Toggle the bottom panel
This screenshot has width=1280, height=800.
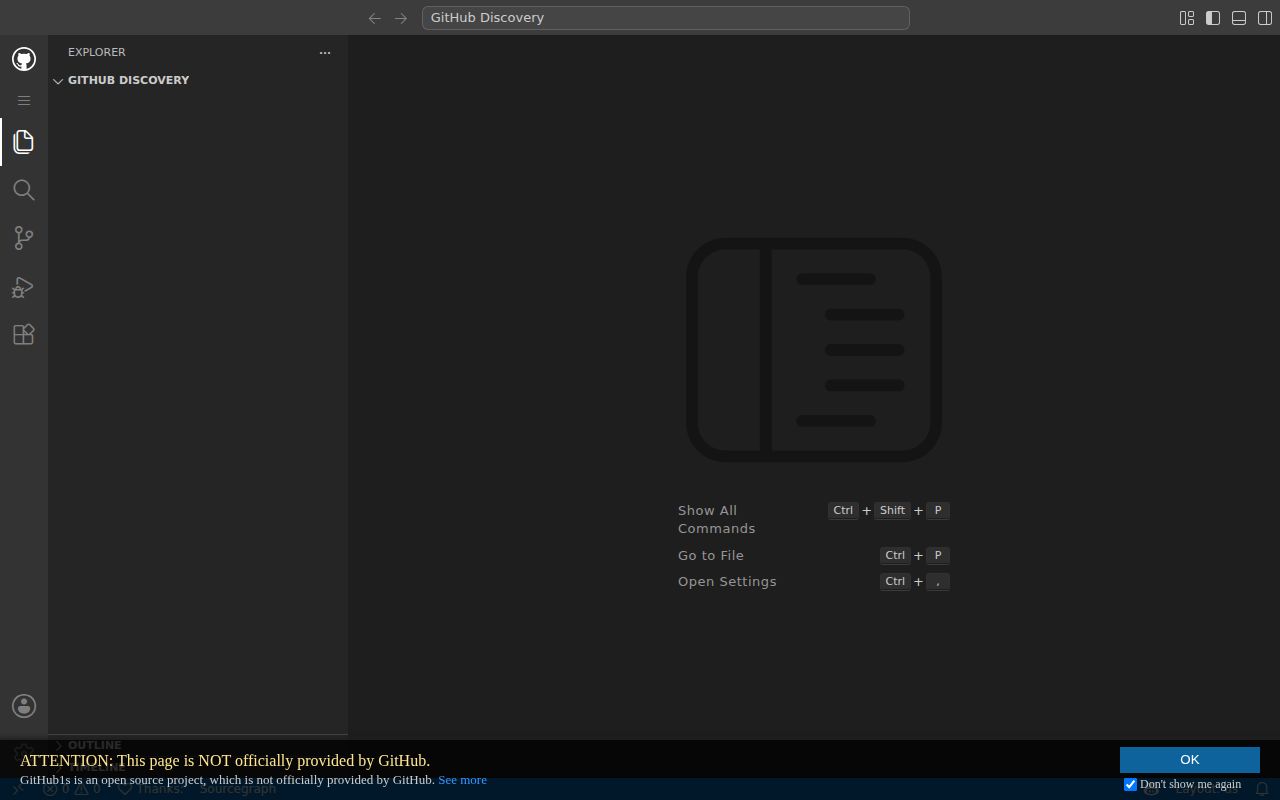(x=1239, y=18)
